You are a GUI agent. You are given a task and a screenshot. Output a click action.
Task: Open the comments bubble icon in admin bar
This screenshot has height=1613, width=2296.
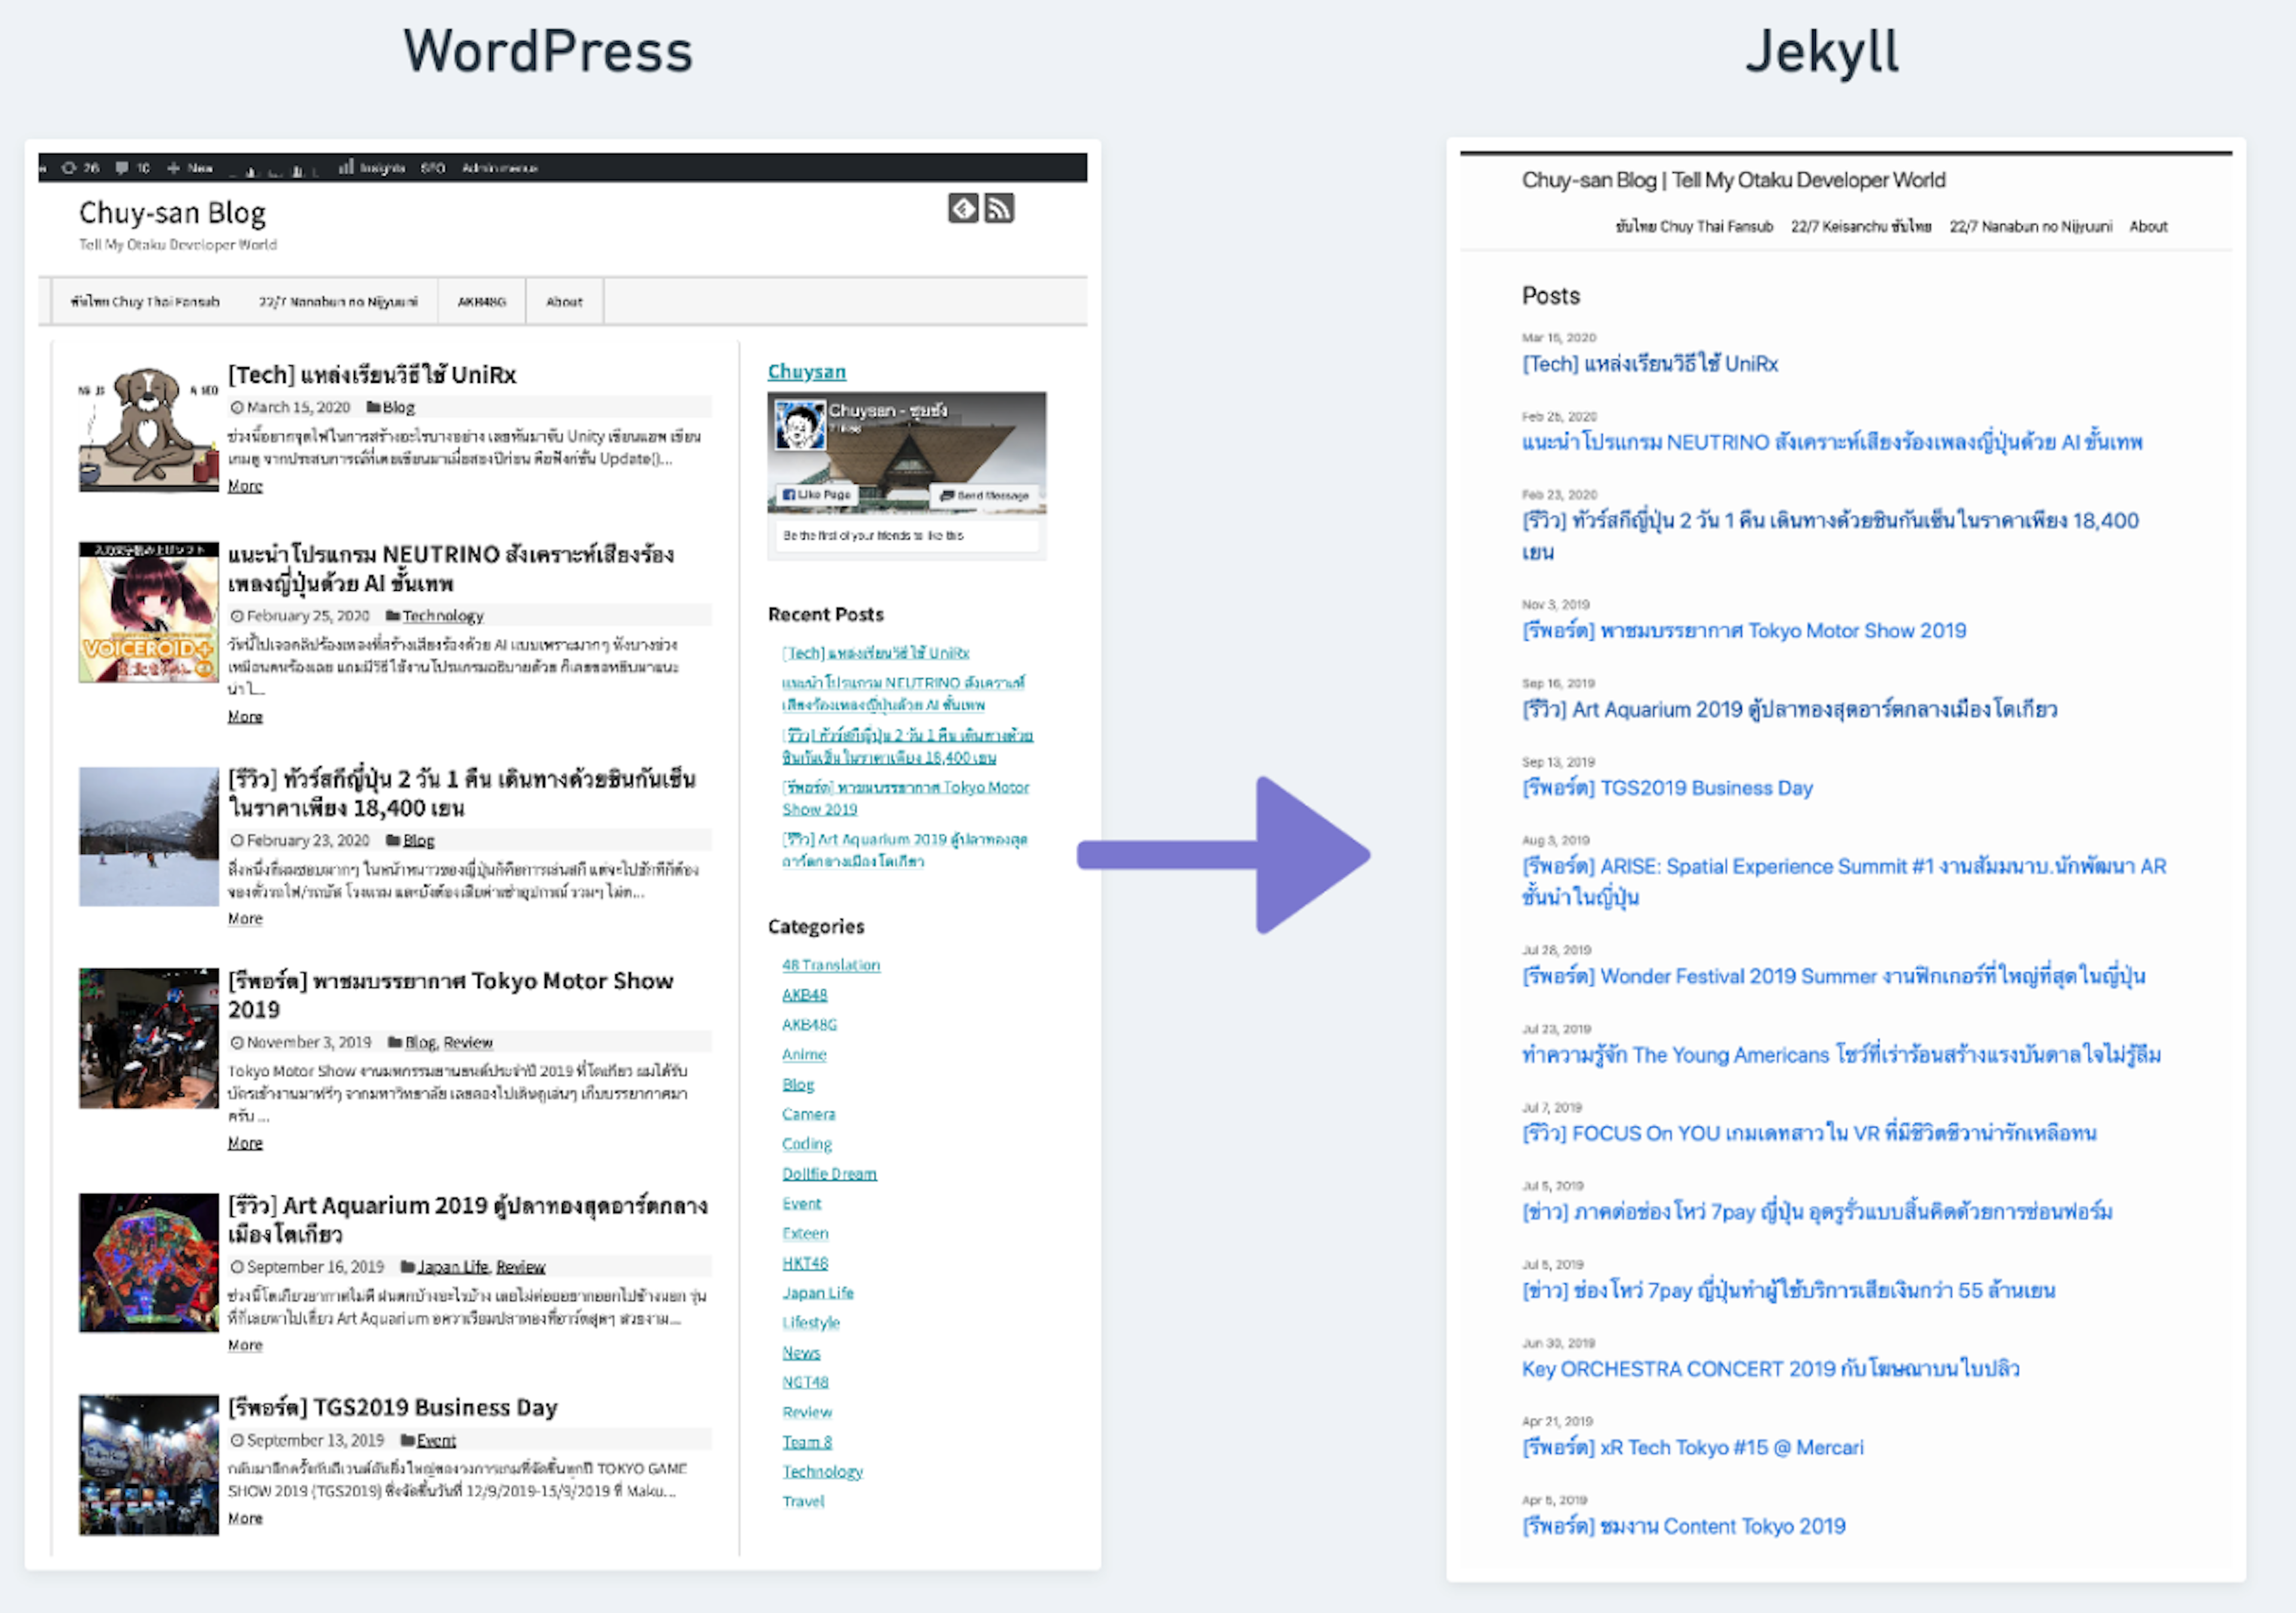pos(122,168)
